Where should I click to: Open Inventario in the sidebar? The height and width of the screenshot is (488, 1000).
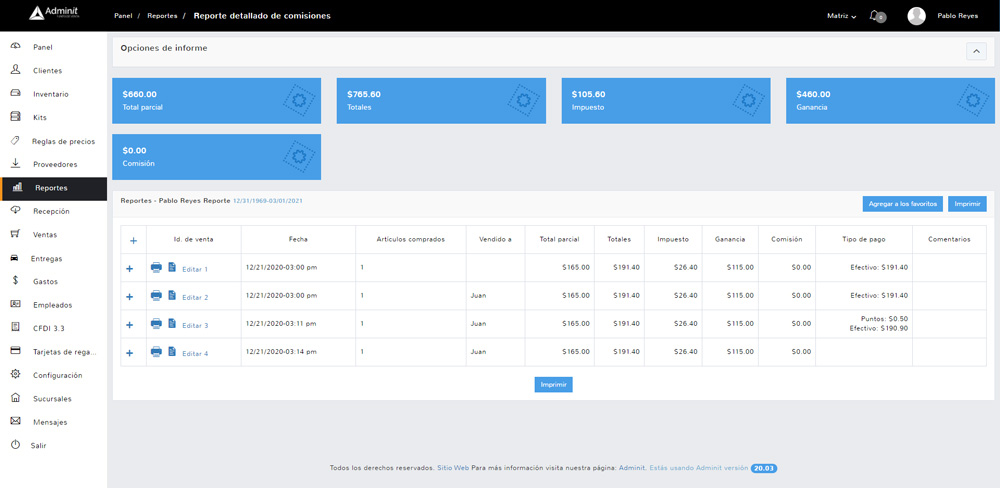pos(50,94)
